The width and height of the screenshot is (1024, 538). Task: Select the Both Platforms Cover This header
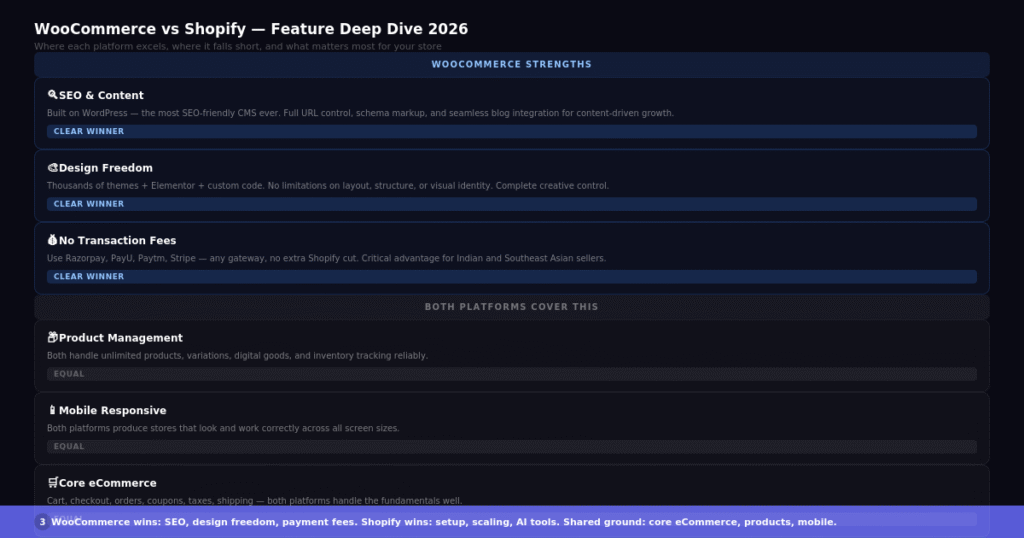tap(511, 307)
